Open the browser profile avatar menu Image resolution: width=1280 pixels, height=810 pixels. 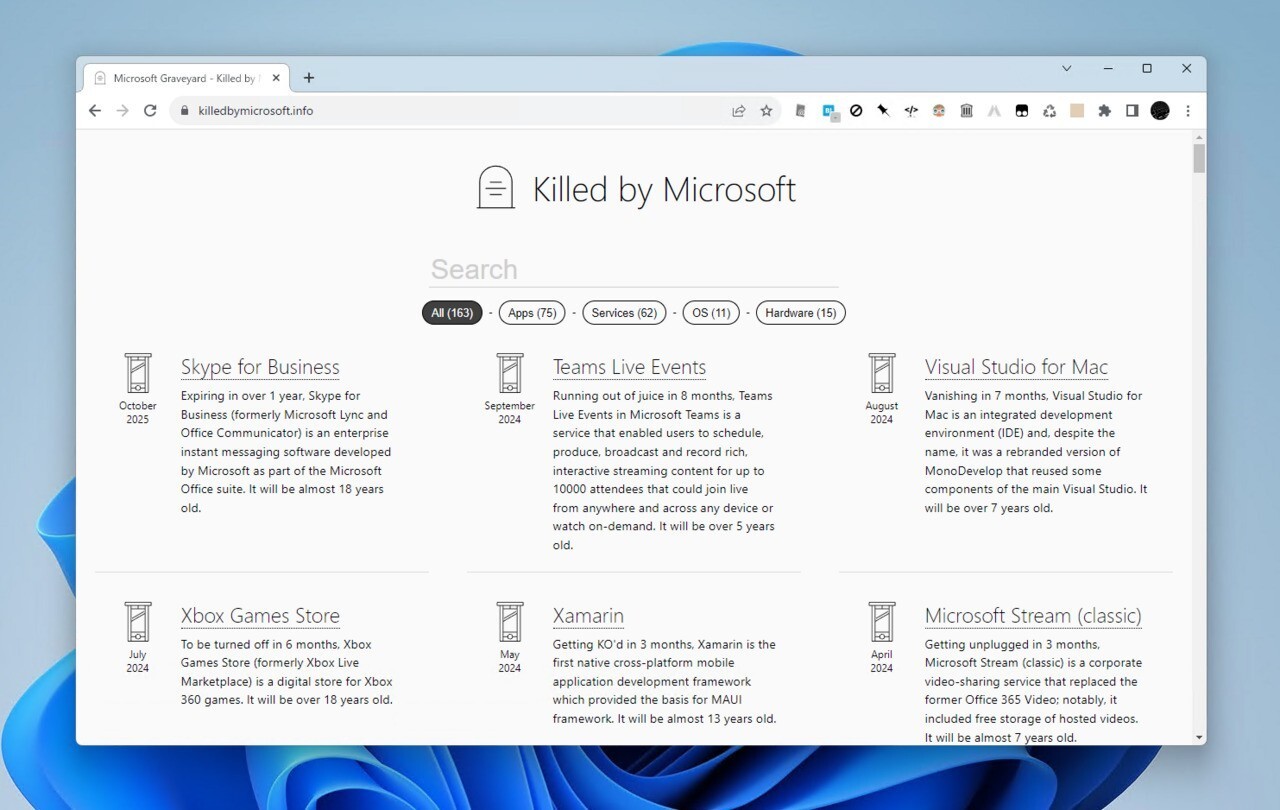click(1159, 111)
